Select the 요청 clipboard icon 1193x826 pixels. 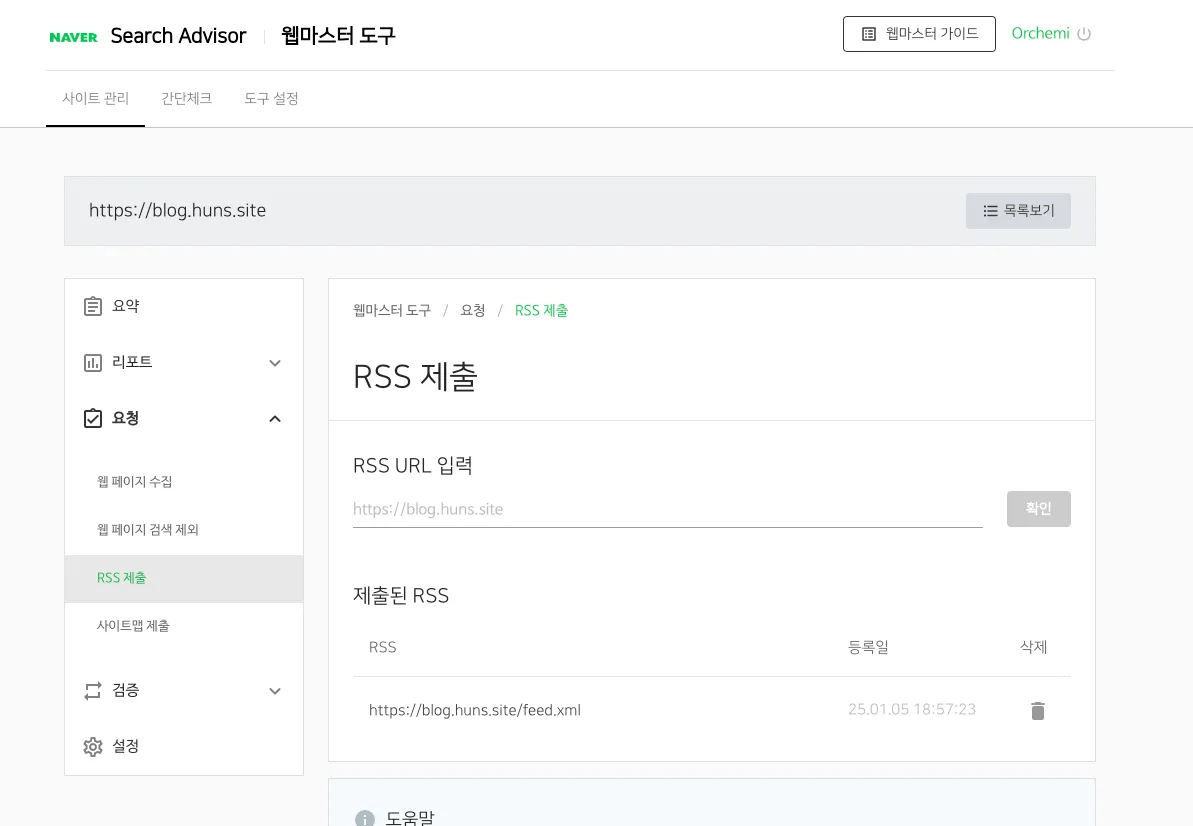[93, 418]
